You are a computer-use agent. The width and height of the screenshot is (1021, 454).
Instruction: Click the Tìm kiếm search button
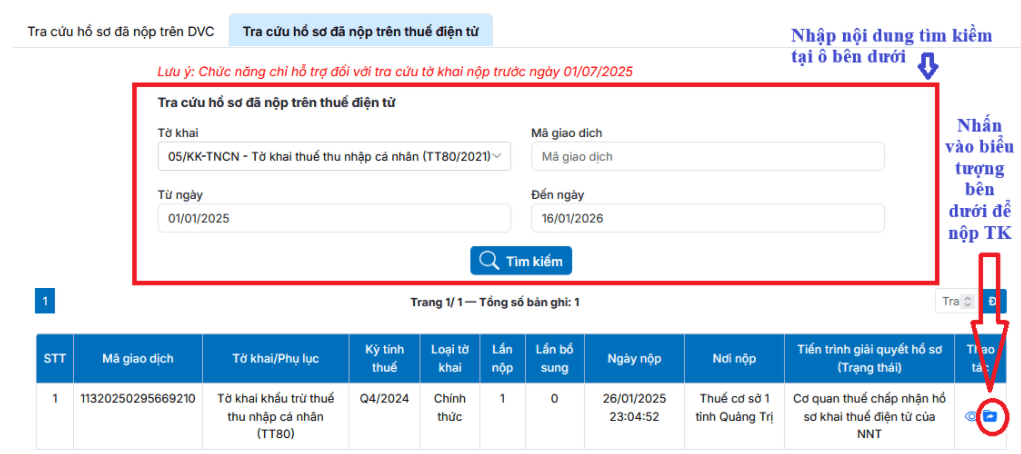click(521, 261)
